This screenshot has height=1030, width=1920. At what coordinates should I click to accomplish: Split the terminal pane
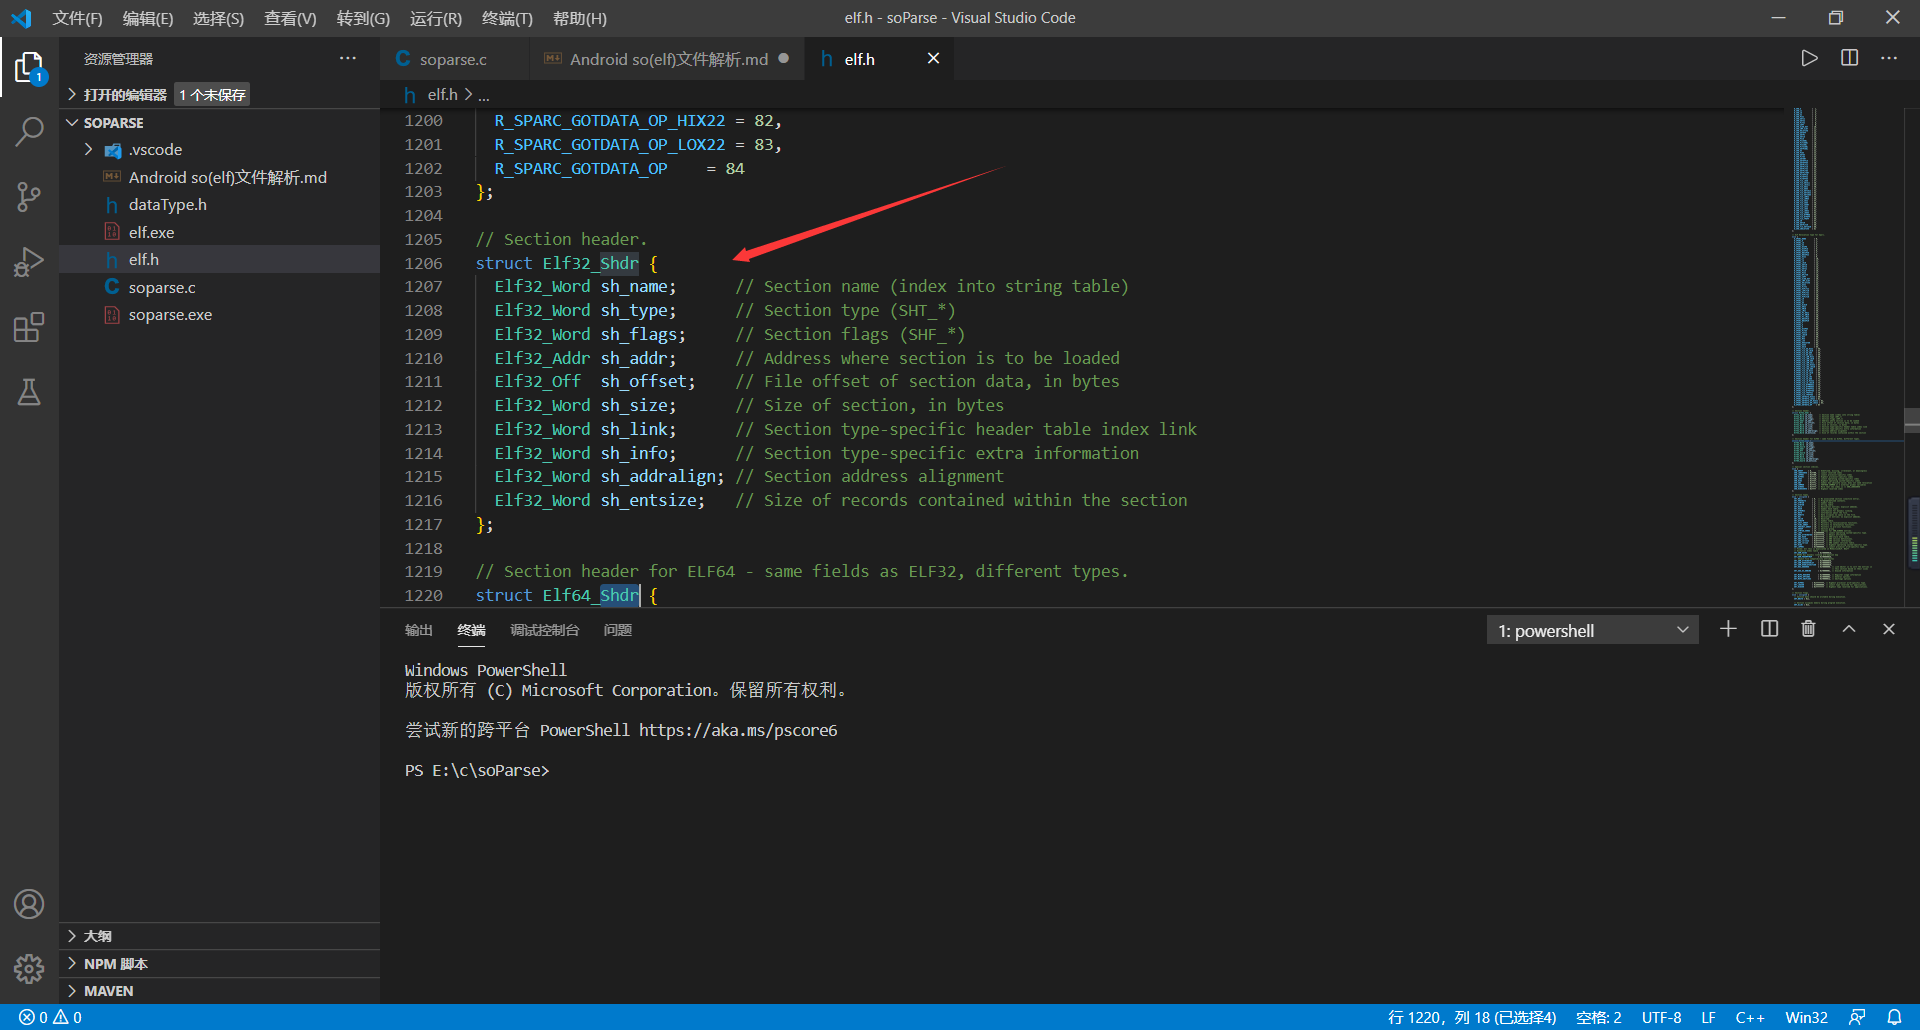(1769, 629)
